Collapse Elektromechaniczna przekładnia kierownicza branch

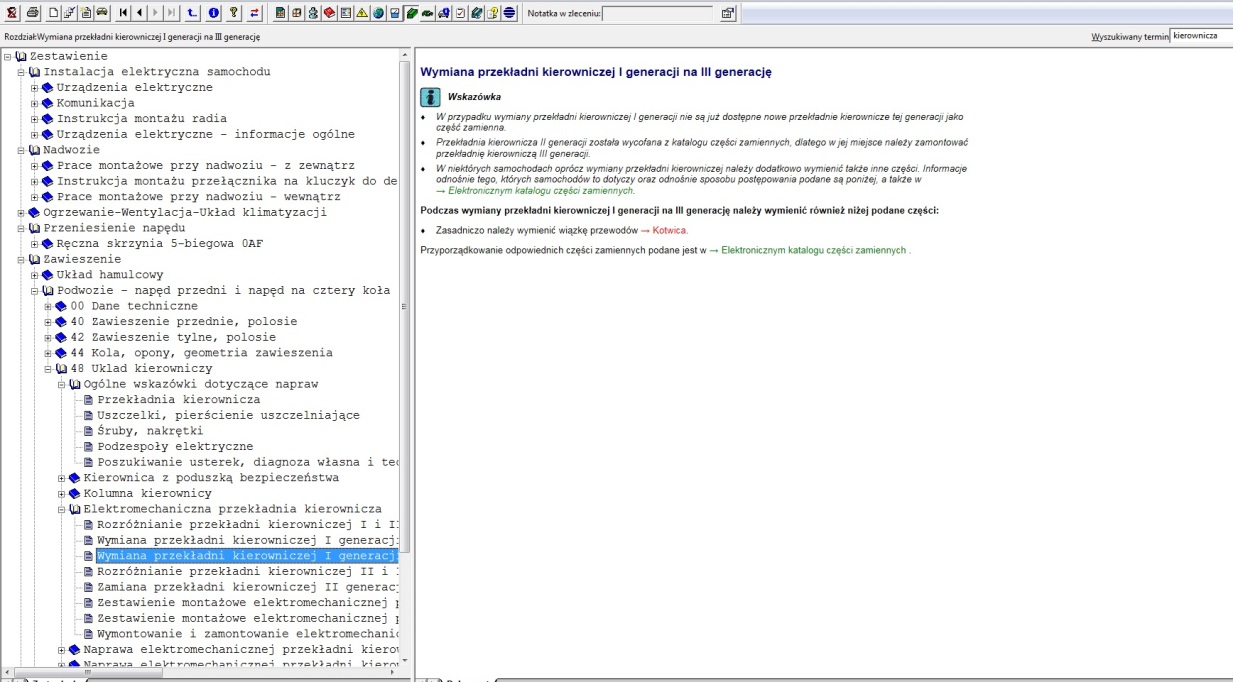point(61,509)
